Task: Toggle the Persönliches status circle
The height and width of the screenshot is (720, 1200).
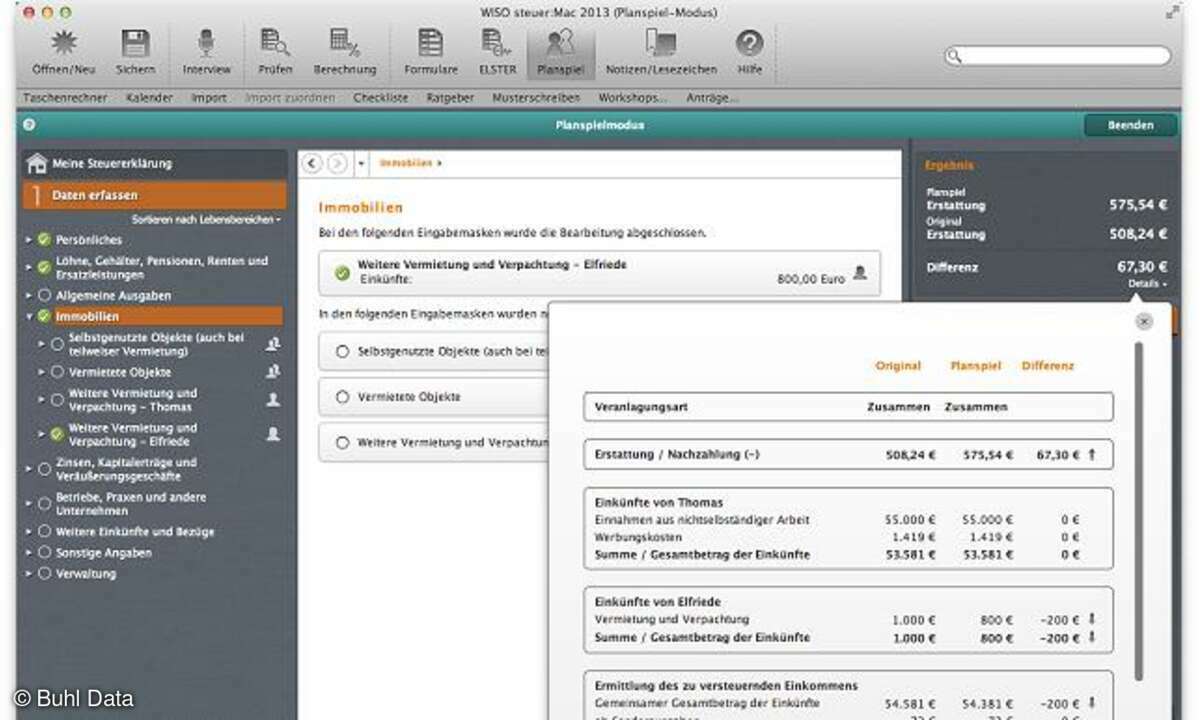Action: pyautogui.click(x=44, y=240)
